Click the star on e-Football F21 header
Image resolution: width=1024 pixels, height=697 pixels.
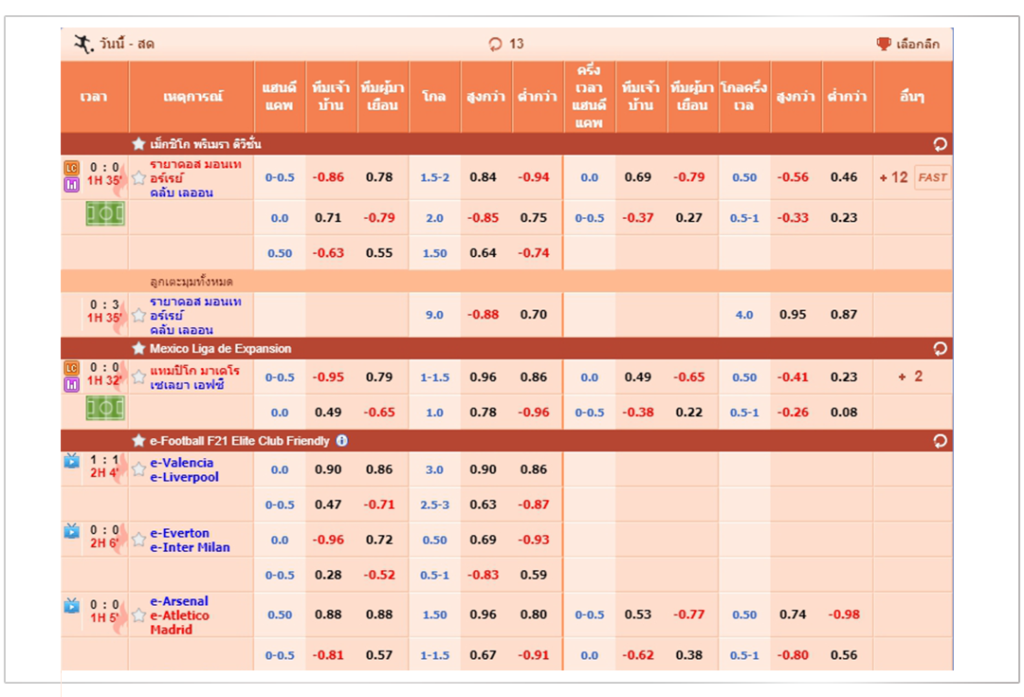coord(138,441)
